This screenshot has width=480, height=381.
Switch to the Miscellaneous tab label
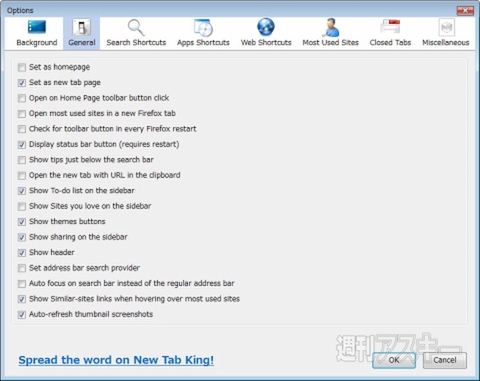446,43
